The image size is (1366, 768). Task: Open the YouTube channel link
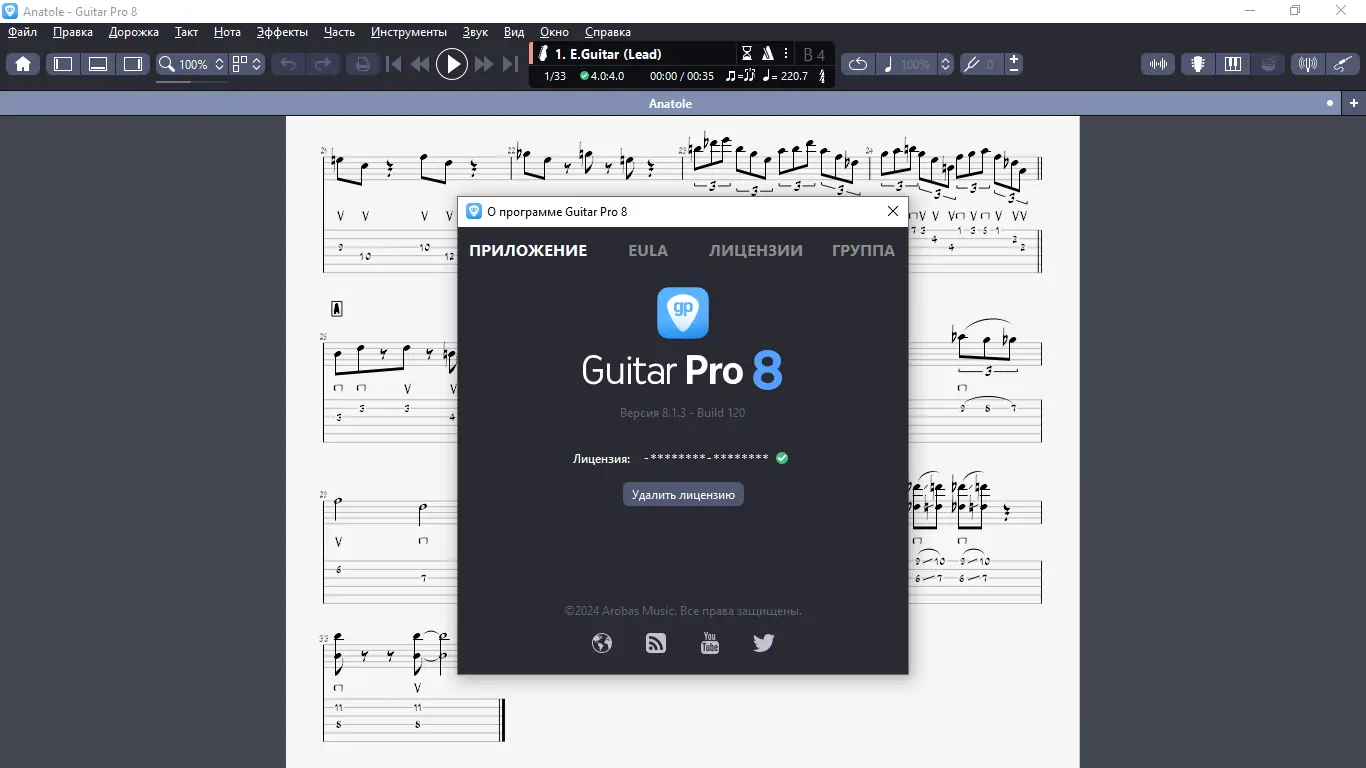pos(710,643)
